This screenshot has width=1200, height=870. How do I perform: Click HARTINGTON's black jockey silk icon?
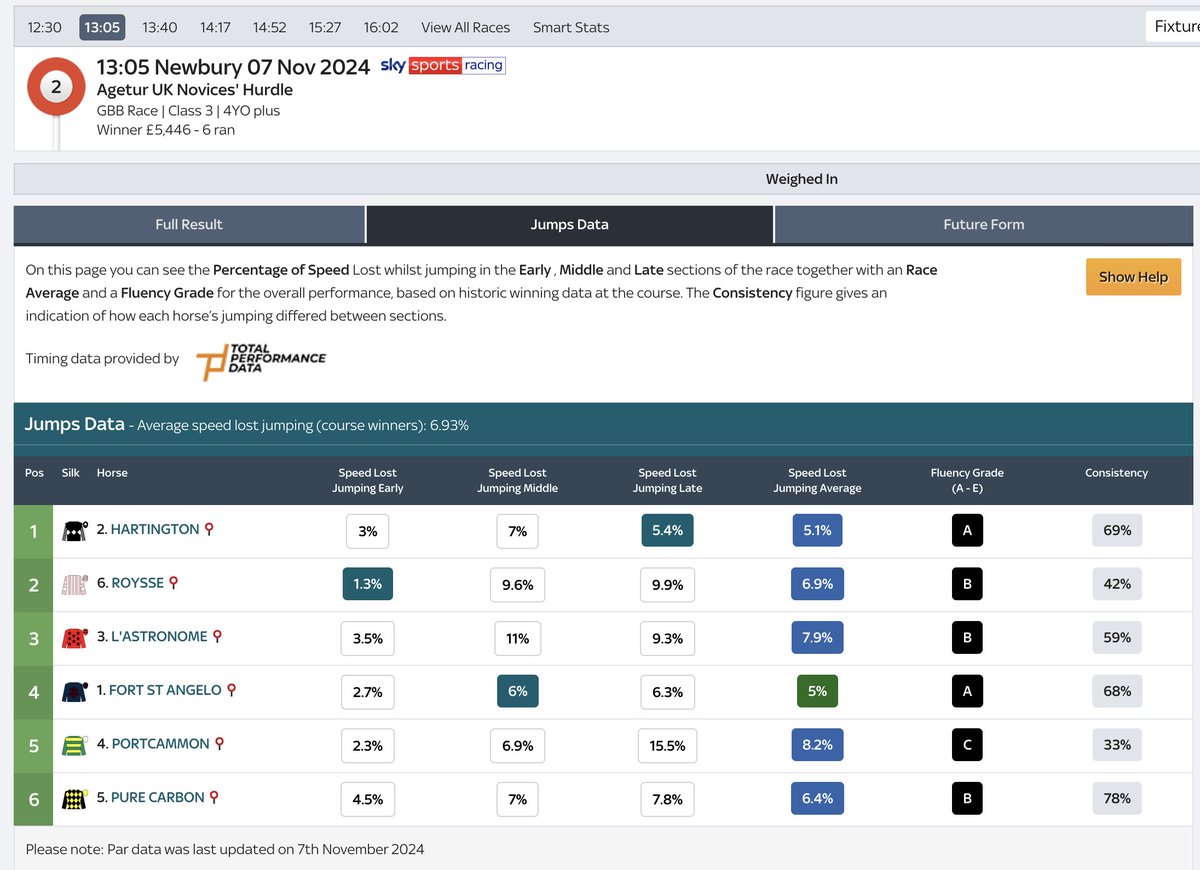(x=73, y=531)
